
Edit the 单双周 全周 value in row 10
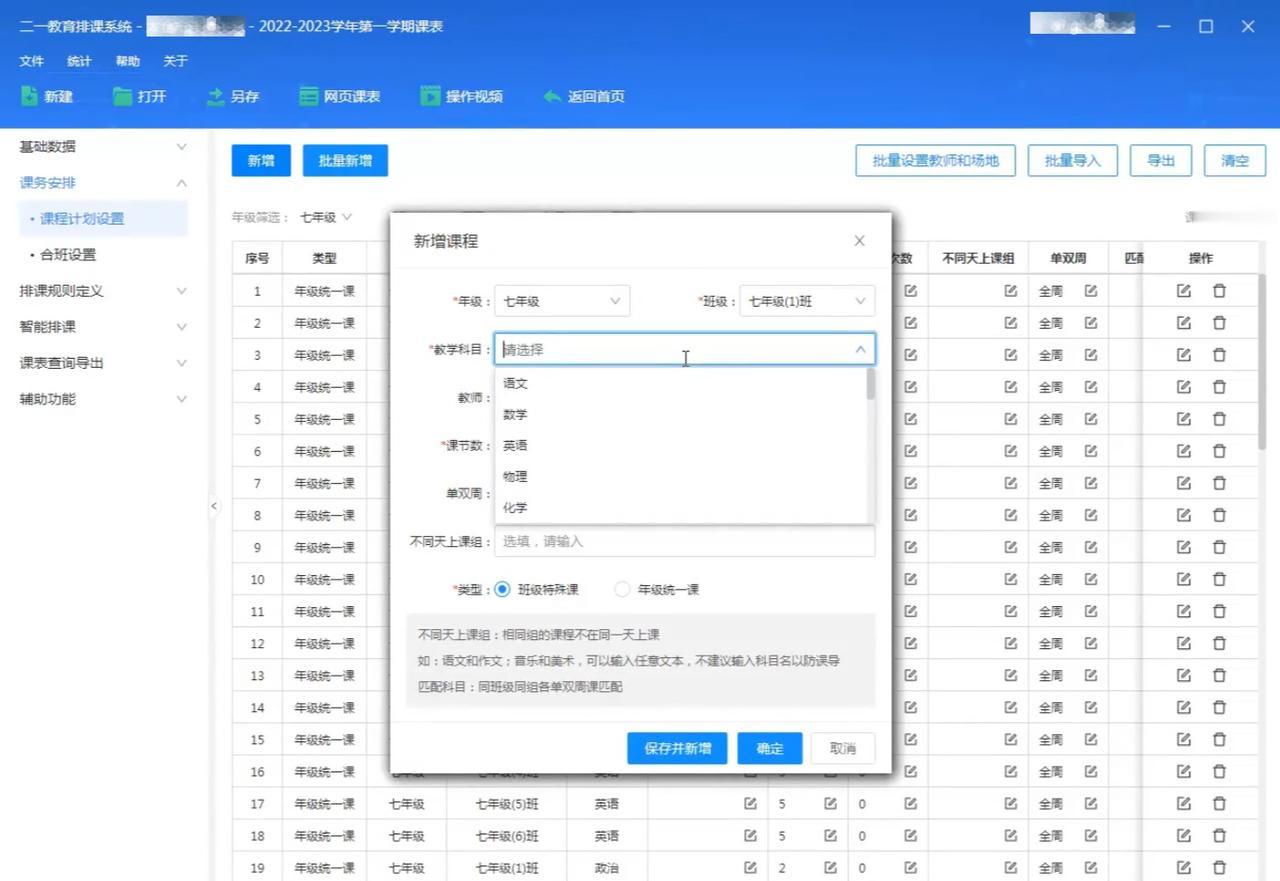pyautogui.click(x=1091, y=579)
